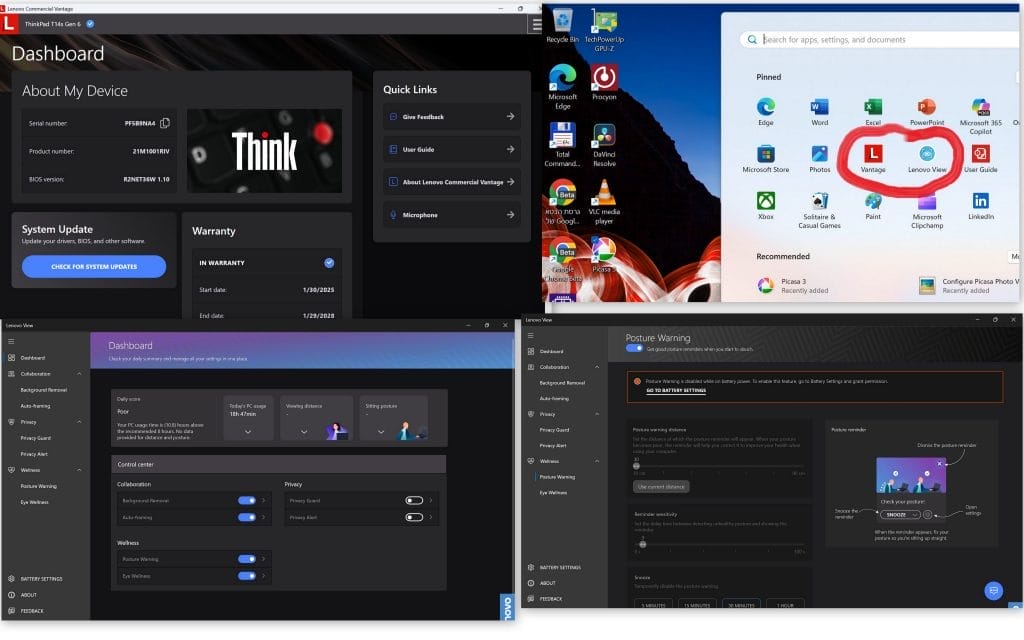Open PowerPoint from the pinned apps
Viewport: 1024px width, 640px height.
point(927,111)
